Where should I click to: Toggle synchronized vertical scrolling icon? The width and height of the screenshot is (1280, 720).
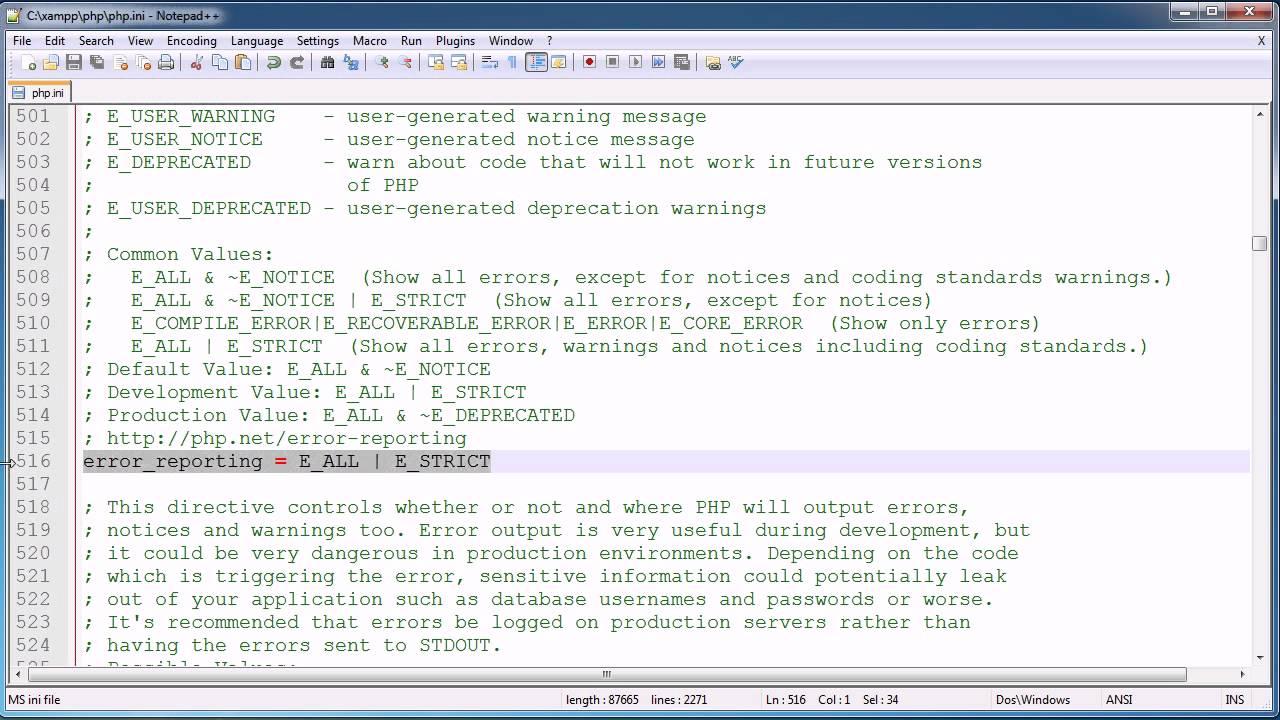(x=436, y=62)
